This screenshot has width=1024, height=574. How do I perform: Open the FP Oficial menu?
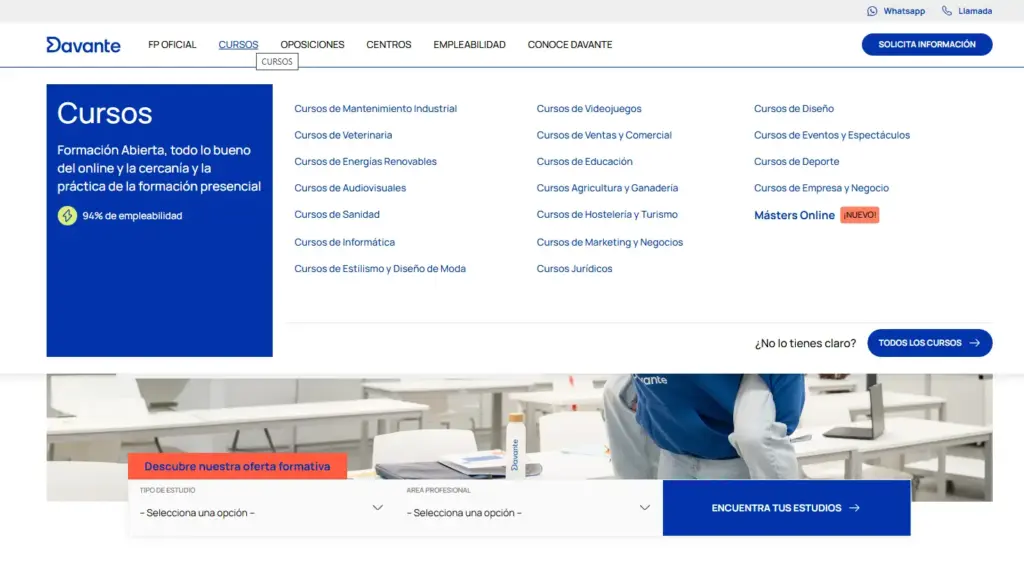coord(172,44)
